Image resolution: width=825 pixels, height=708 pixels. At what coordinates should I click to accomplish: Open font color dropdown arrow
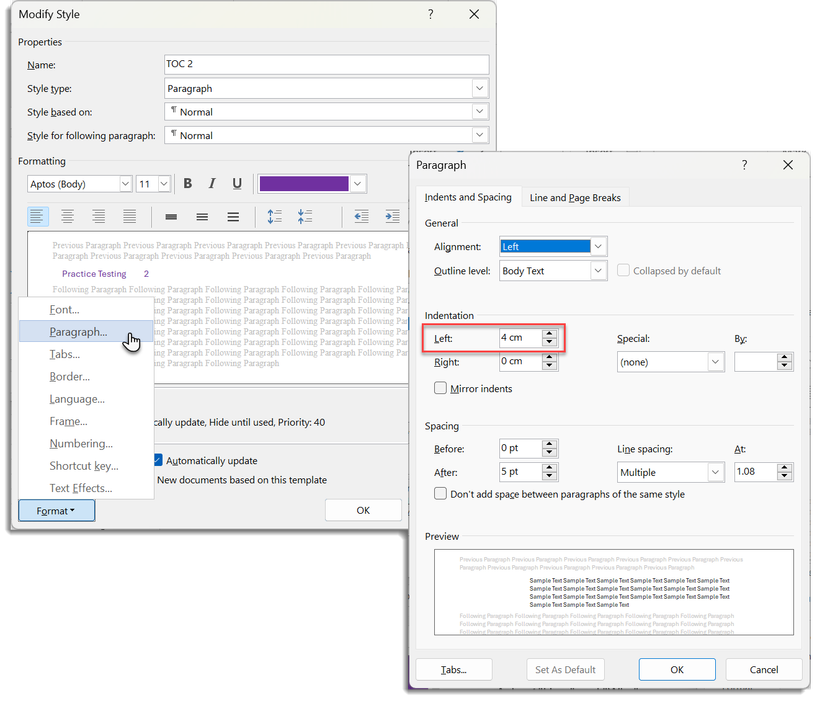point(358,184)
